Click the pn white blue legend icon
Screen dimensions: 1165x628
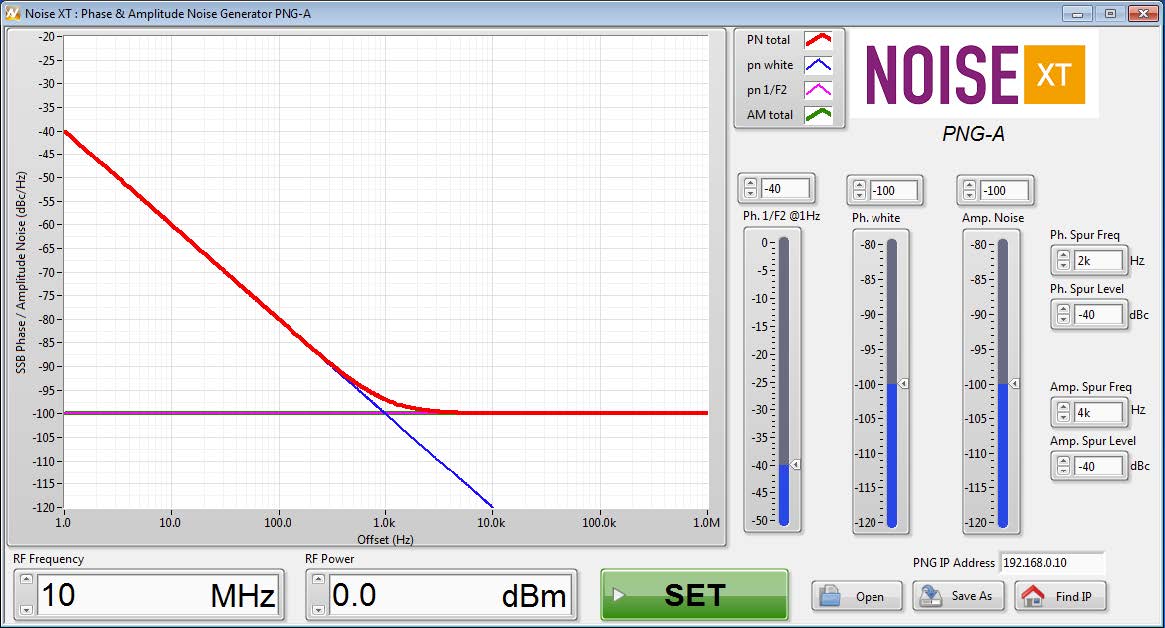(x=819, y=65)
